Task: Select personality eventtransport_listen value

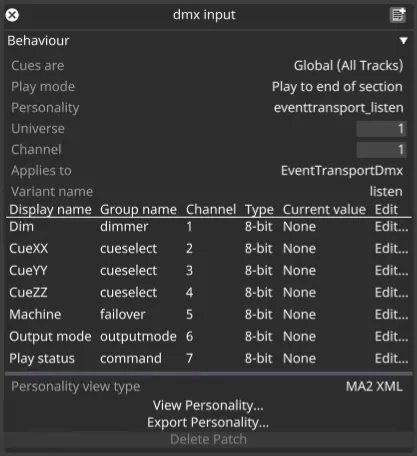Action: 339,108
